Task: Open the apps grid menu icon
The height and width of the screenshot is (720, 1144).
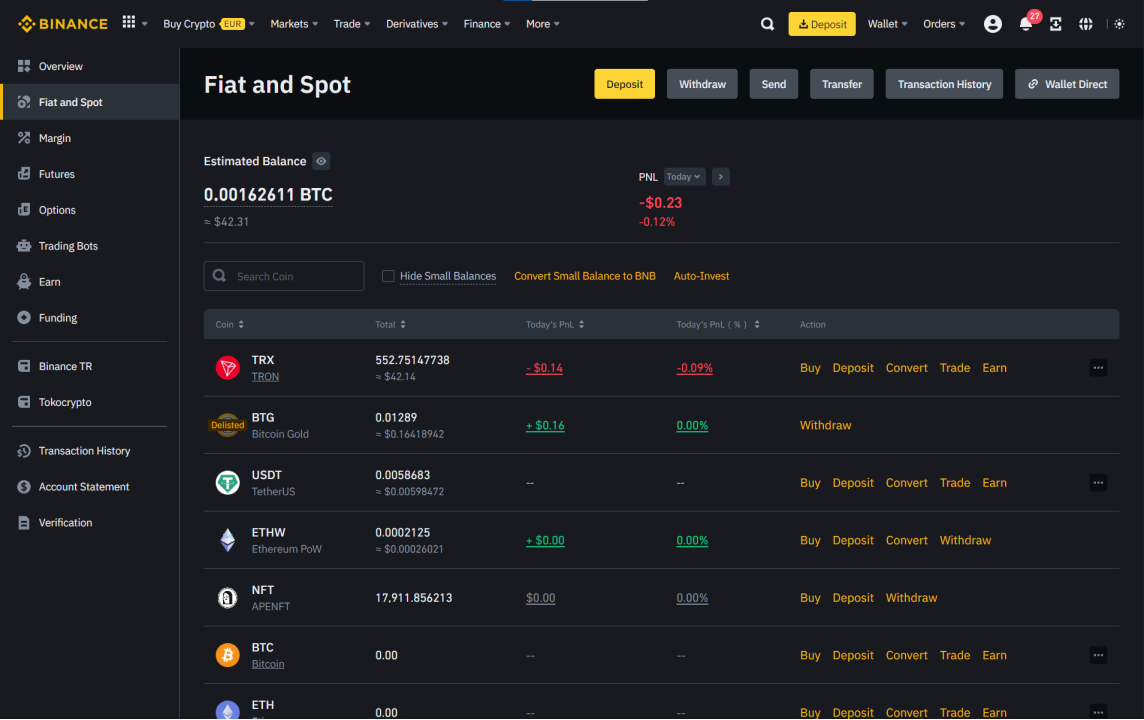Action: 129,23
